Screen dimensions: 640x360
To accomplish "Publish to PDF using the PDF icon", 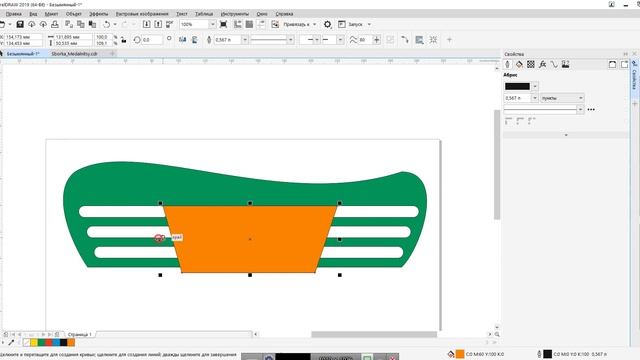I will point(169,24).
